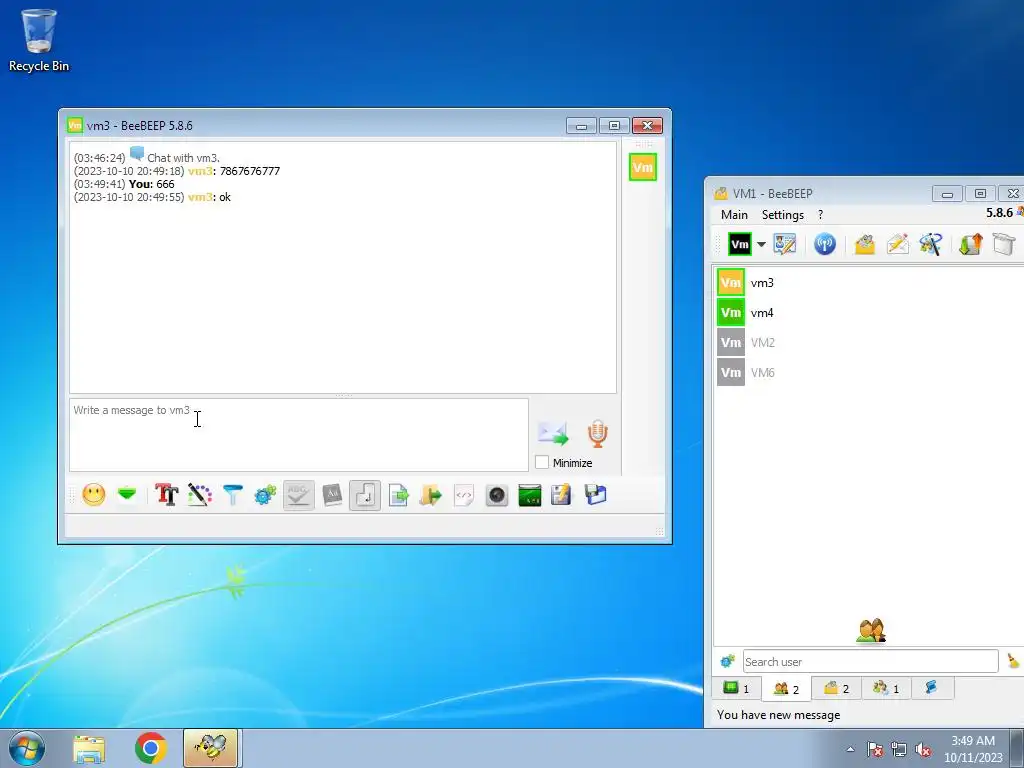Change chat font with the red T icon

pos(167,495)
